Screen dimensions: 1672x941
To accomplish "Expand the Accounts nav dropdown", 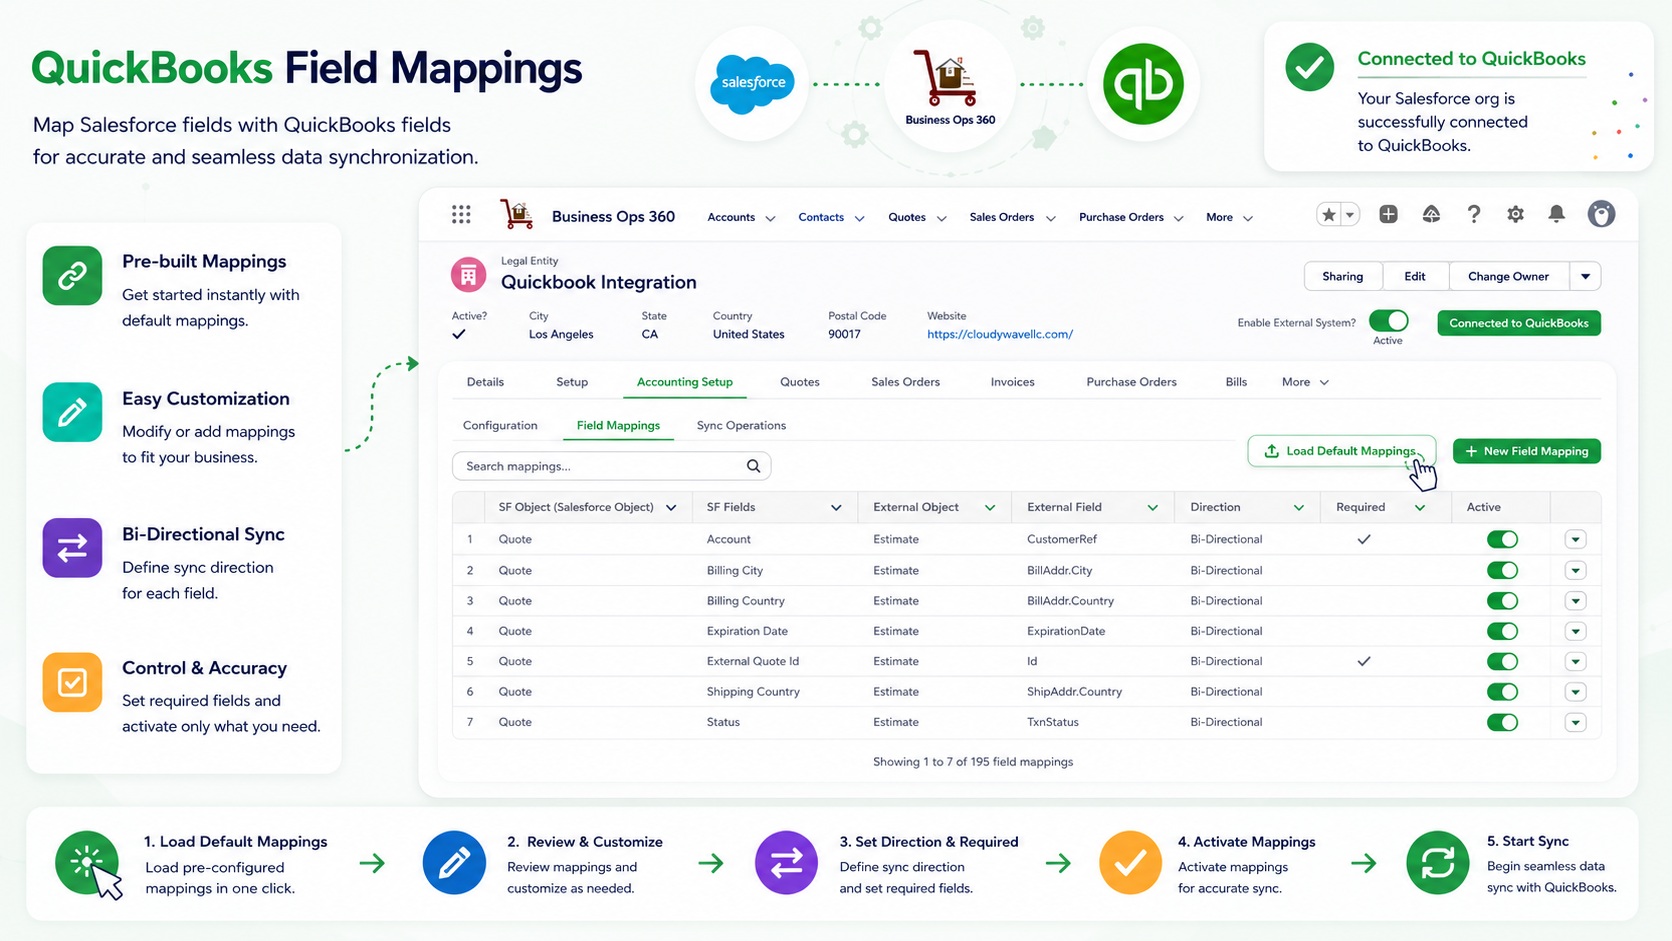I will point(770,218).
